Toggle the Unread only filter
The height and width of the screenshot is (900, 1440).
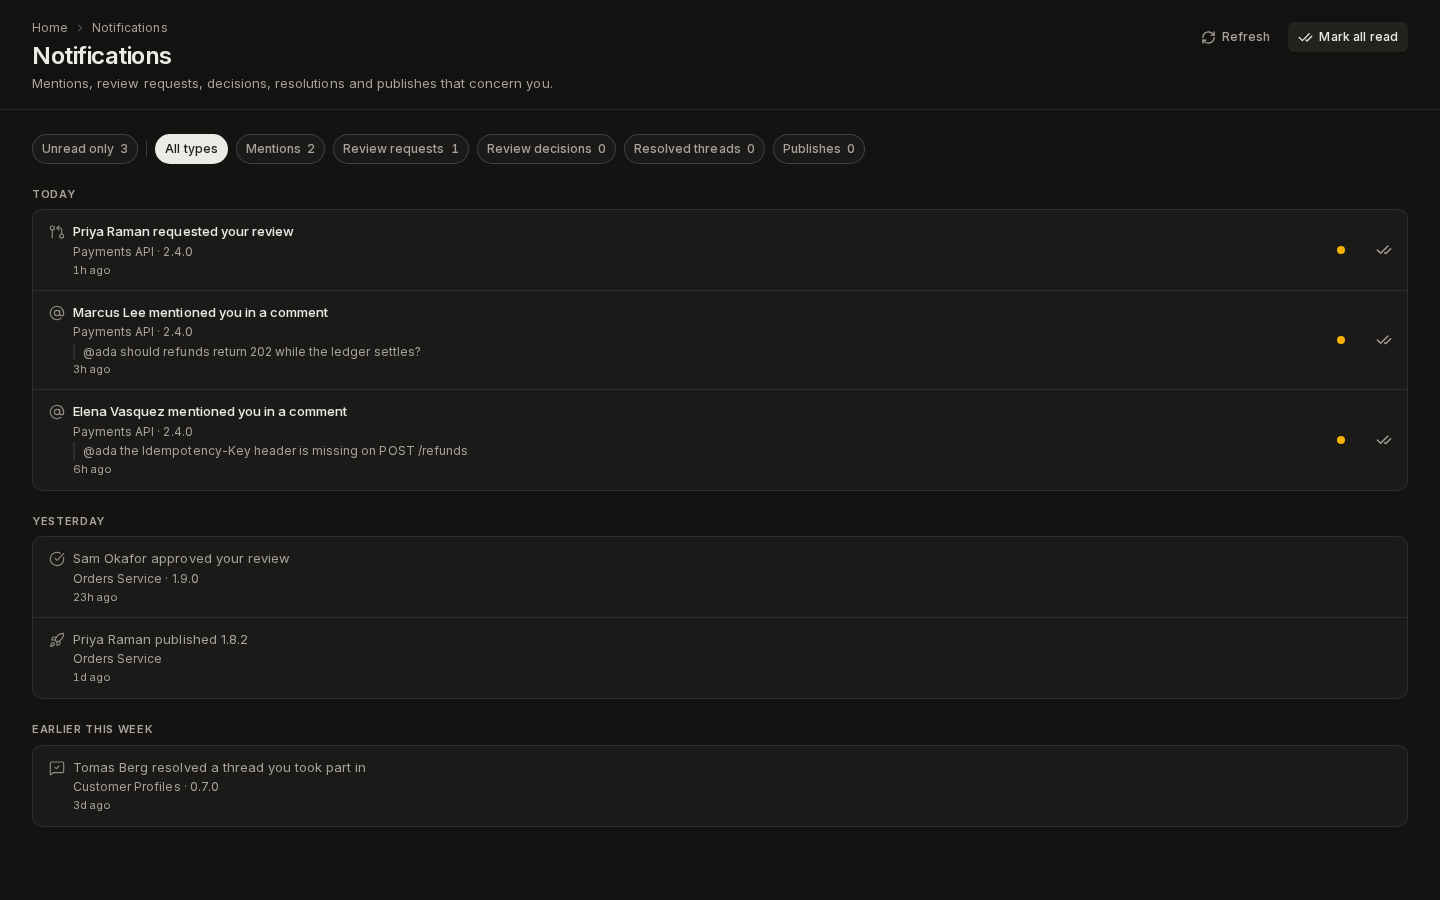85,149
